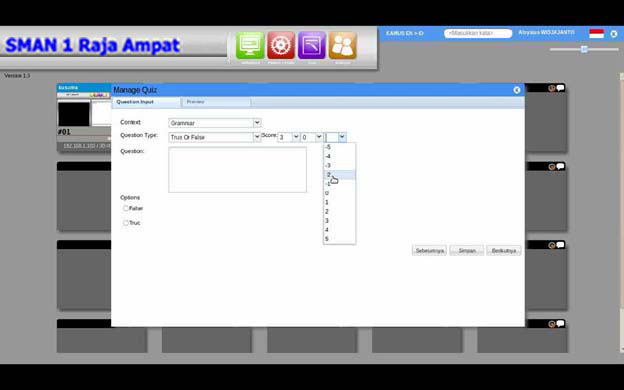
Task: Click chat bubble icon on top-row student tile
Action: [560, 88]
